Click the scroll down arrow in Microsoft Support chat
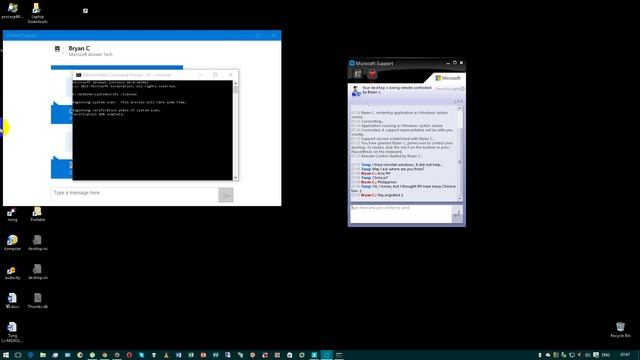This screenshot has width=640, height=360. click(x=460, y=198)
